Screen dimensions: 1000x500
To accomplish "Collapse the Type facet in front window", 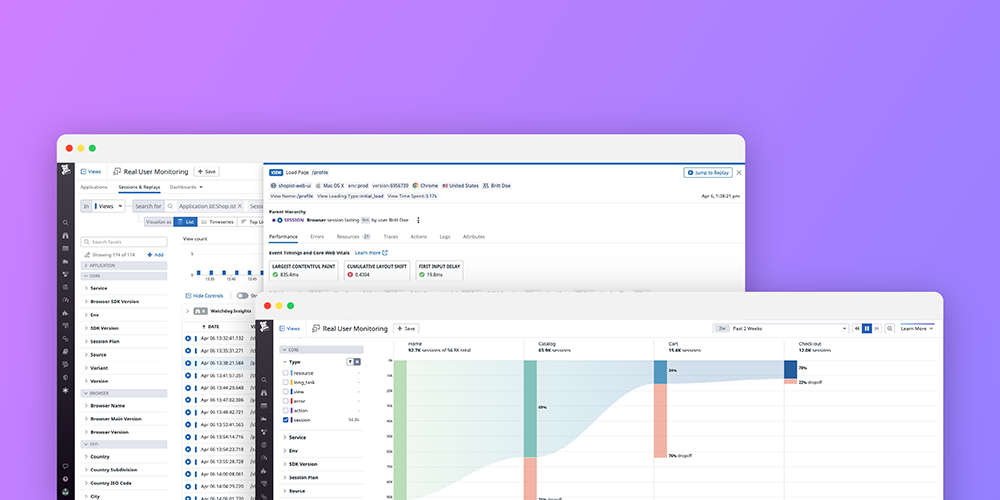I will [284, 362].
